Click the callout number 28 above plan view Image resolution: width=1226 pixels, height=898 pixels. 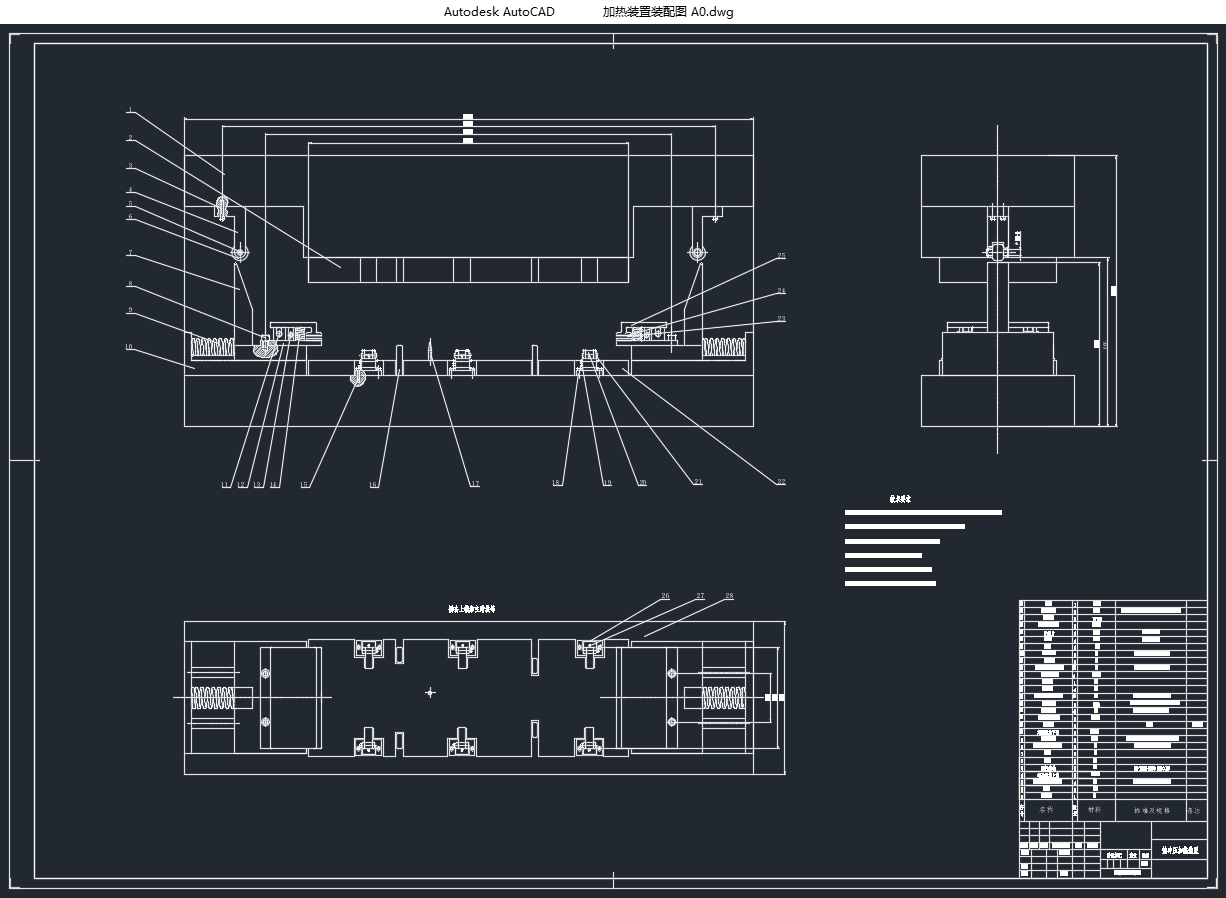729,596
